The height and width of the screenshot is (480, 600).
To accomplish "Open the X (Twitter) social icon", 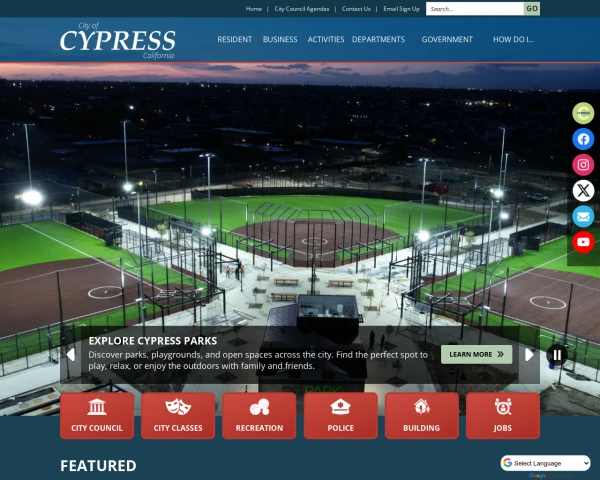I will [583, 190].
